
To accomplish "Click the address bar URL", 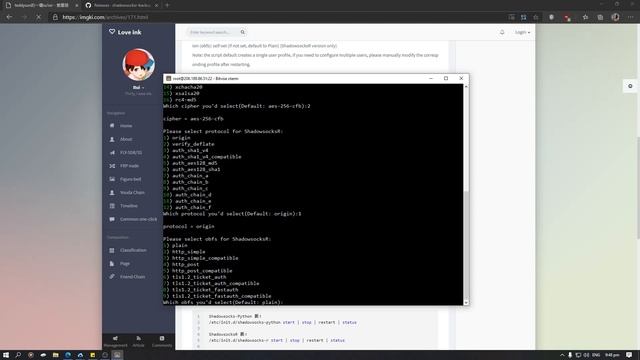I will (105, 17).
